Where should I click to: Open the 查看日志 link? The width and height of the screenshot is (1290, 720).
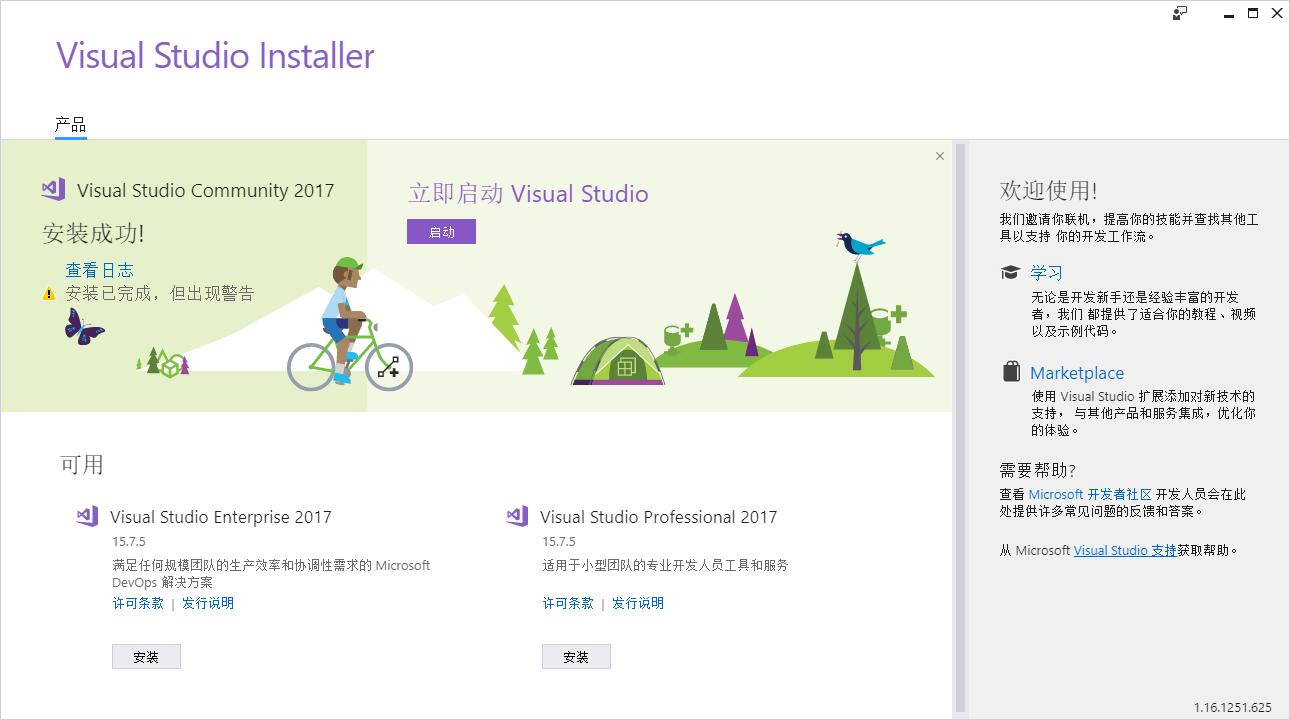[99, 270]
